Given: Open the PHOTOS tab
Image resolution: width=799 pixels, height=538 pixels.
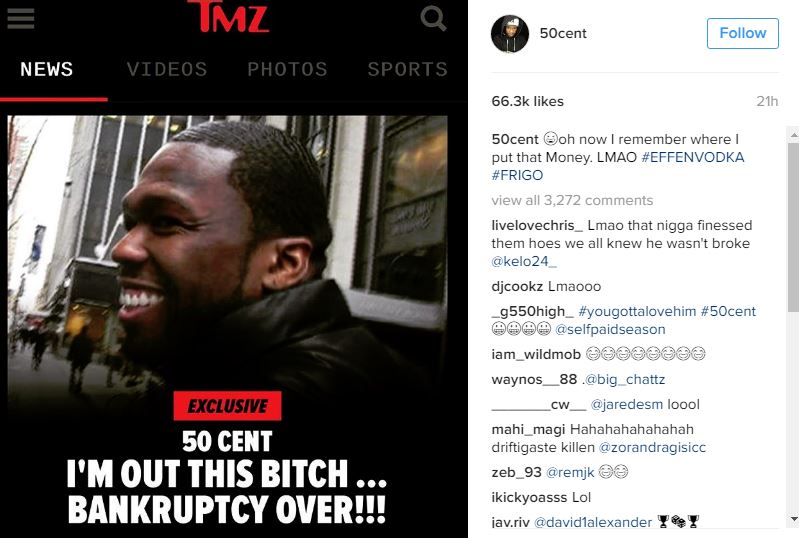Looking at the screenshot, I should click(x=287, y=69).
